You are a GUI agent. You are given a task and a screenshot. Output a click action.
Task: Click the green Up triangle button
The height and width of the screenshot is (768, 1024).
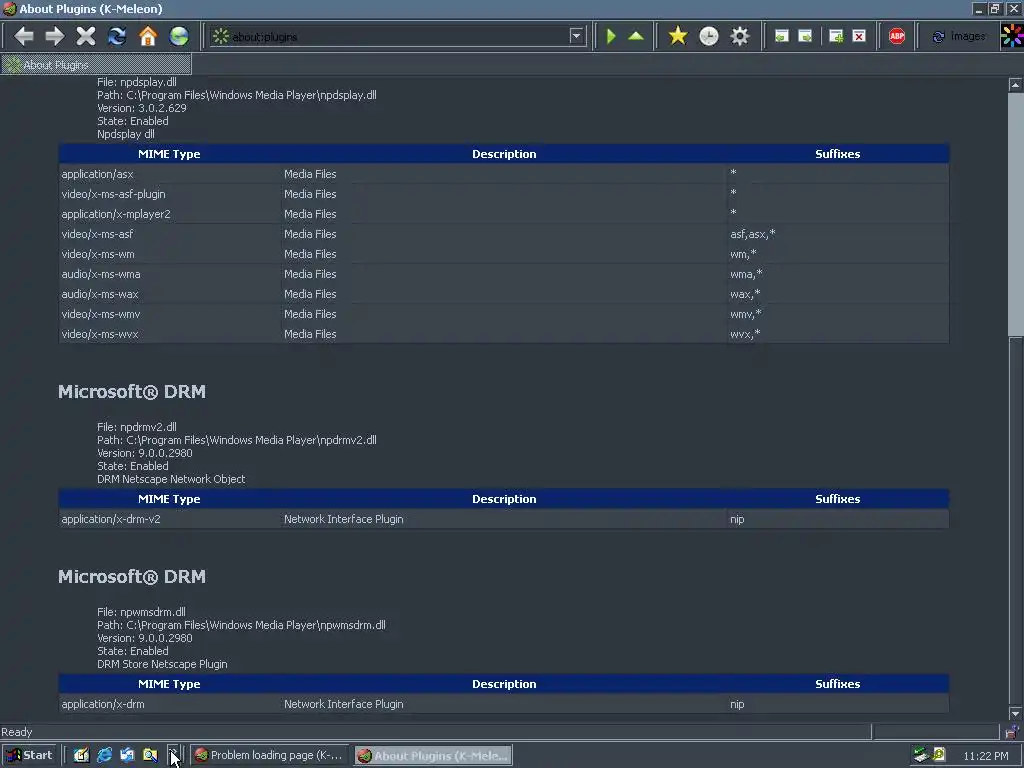[x=635, y=36]
